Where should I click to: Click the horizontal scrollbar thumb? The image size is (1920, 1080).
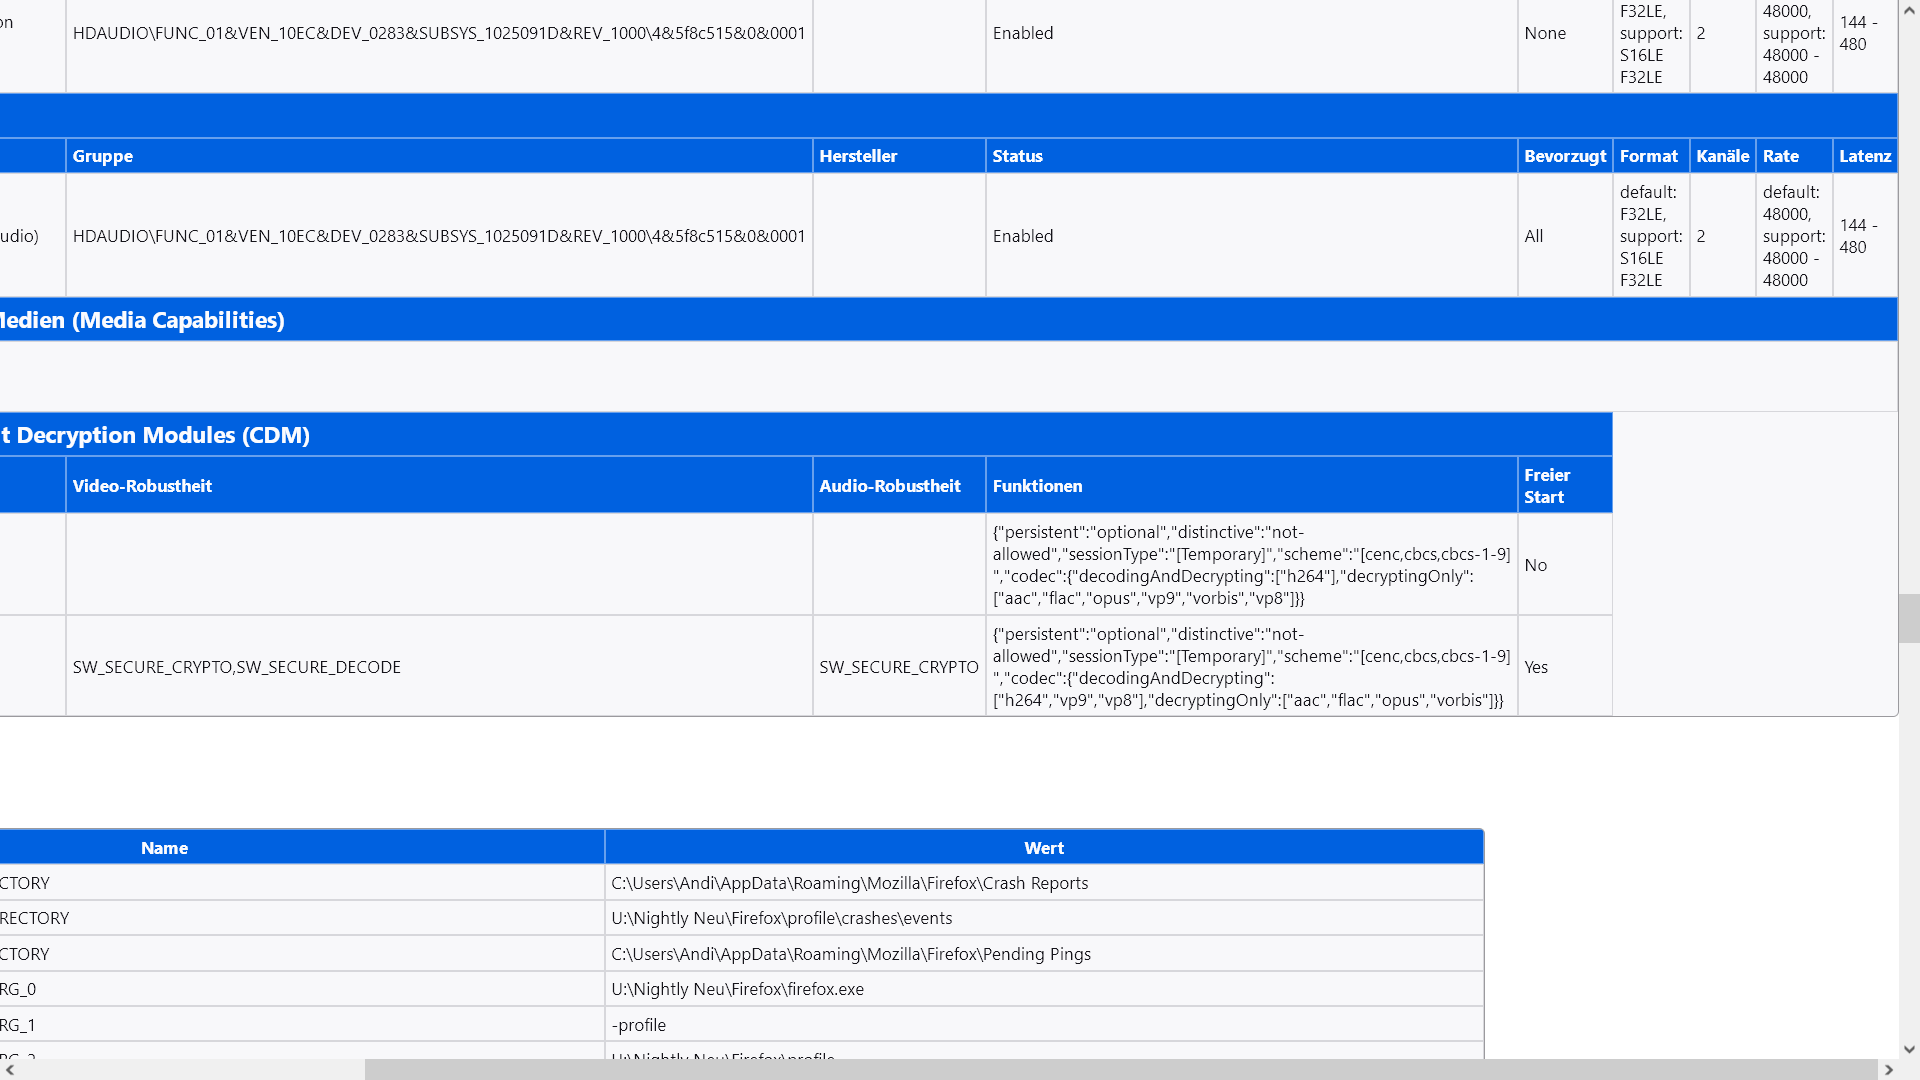1120,1069
